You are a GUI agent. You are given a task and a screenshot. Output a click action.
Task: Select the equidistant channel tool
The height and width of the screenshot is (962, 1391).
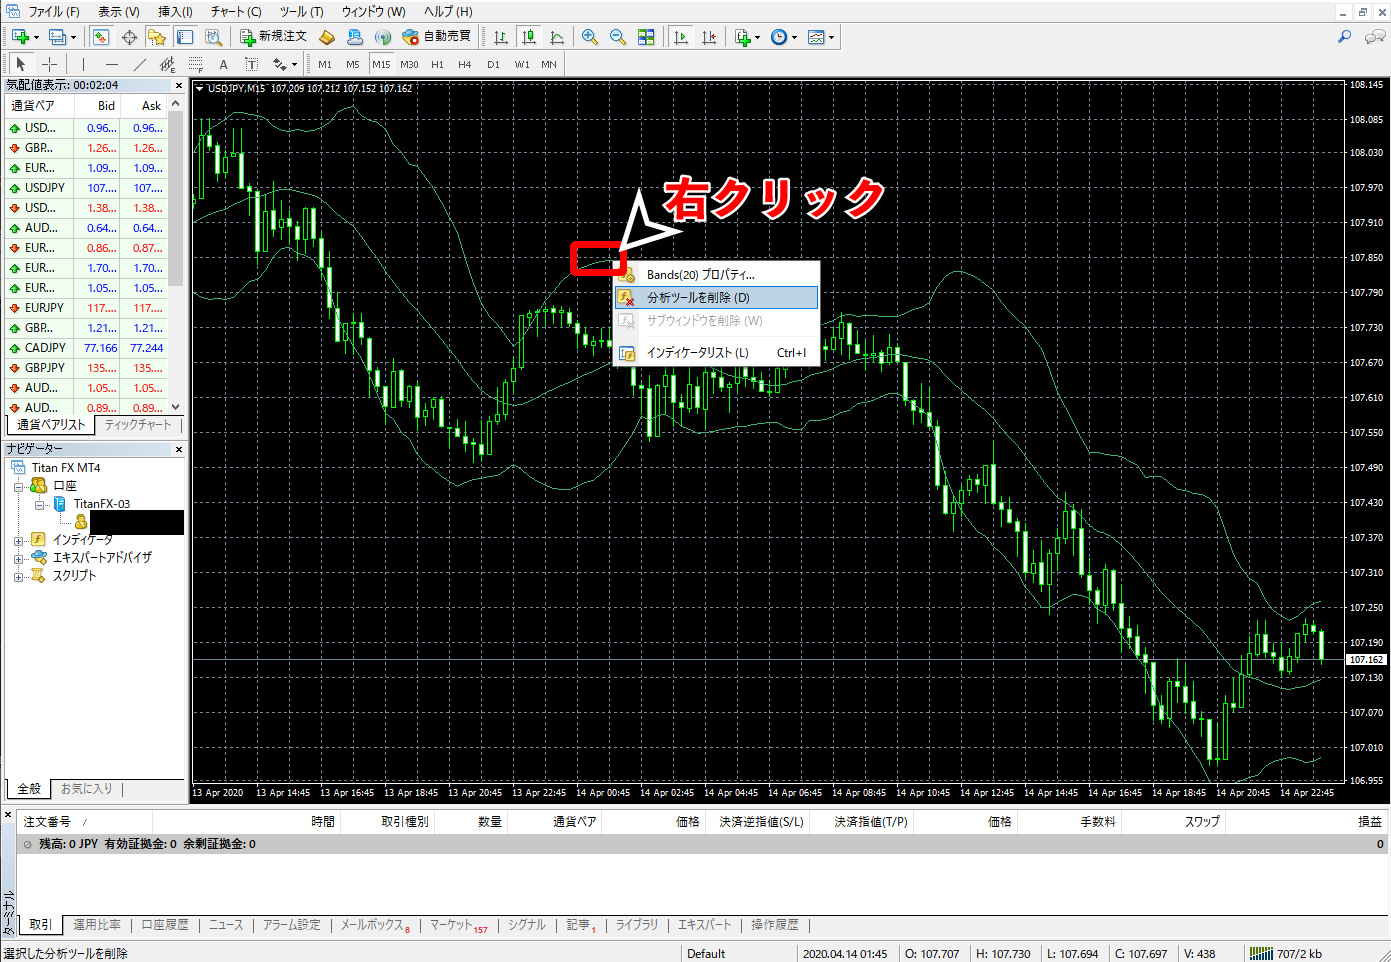coord(168,64)
